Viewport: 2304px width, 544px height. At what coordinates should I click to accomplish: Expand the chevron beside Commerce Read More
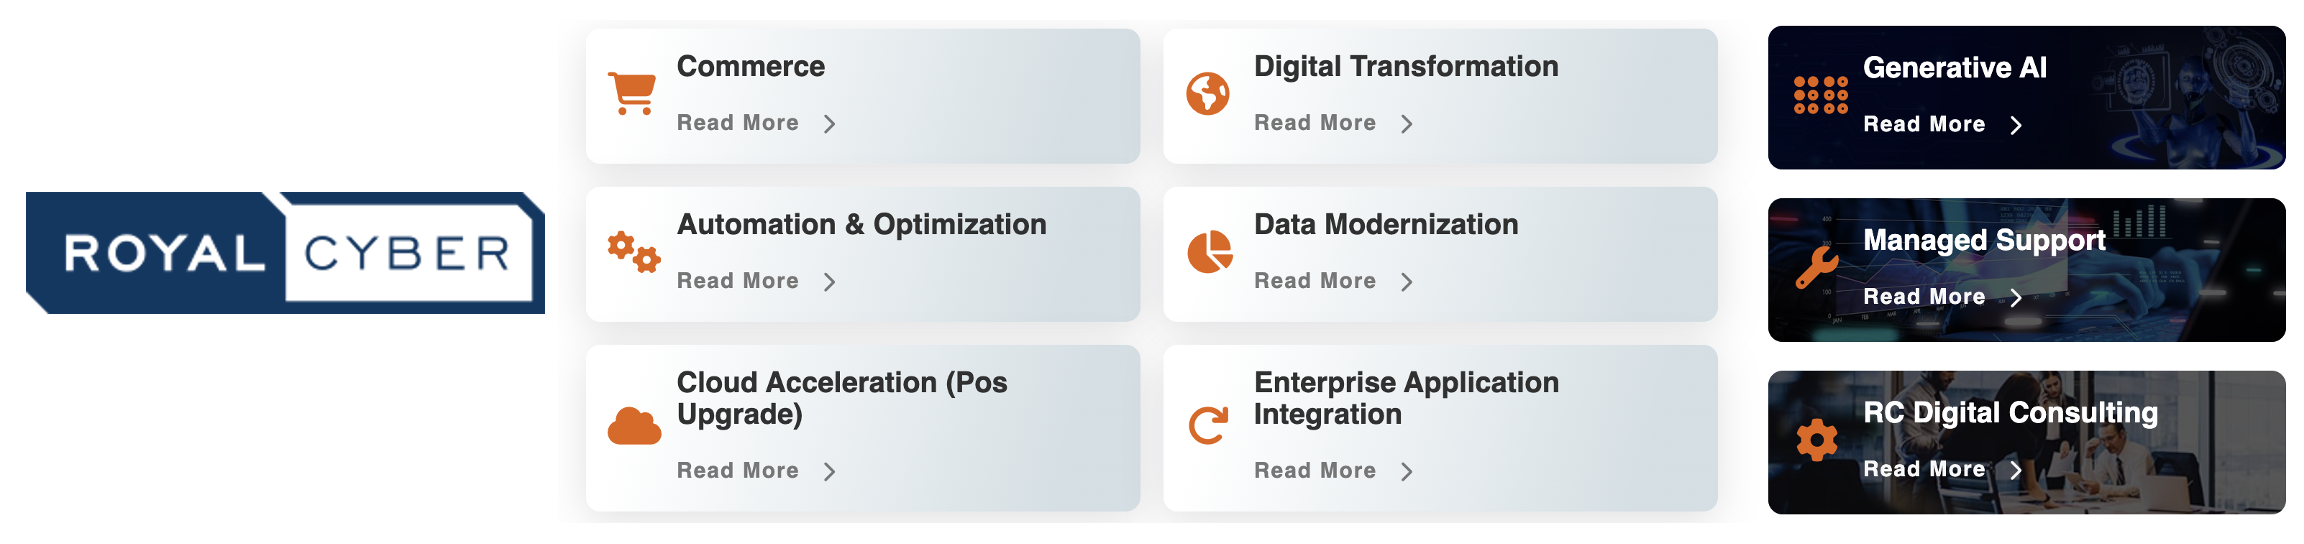tap(829, 124)
